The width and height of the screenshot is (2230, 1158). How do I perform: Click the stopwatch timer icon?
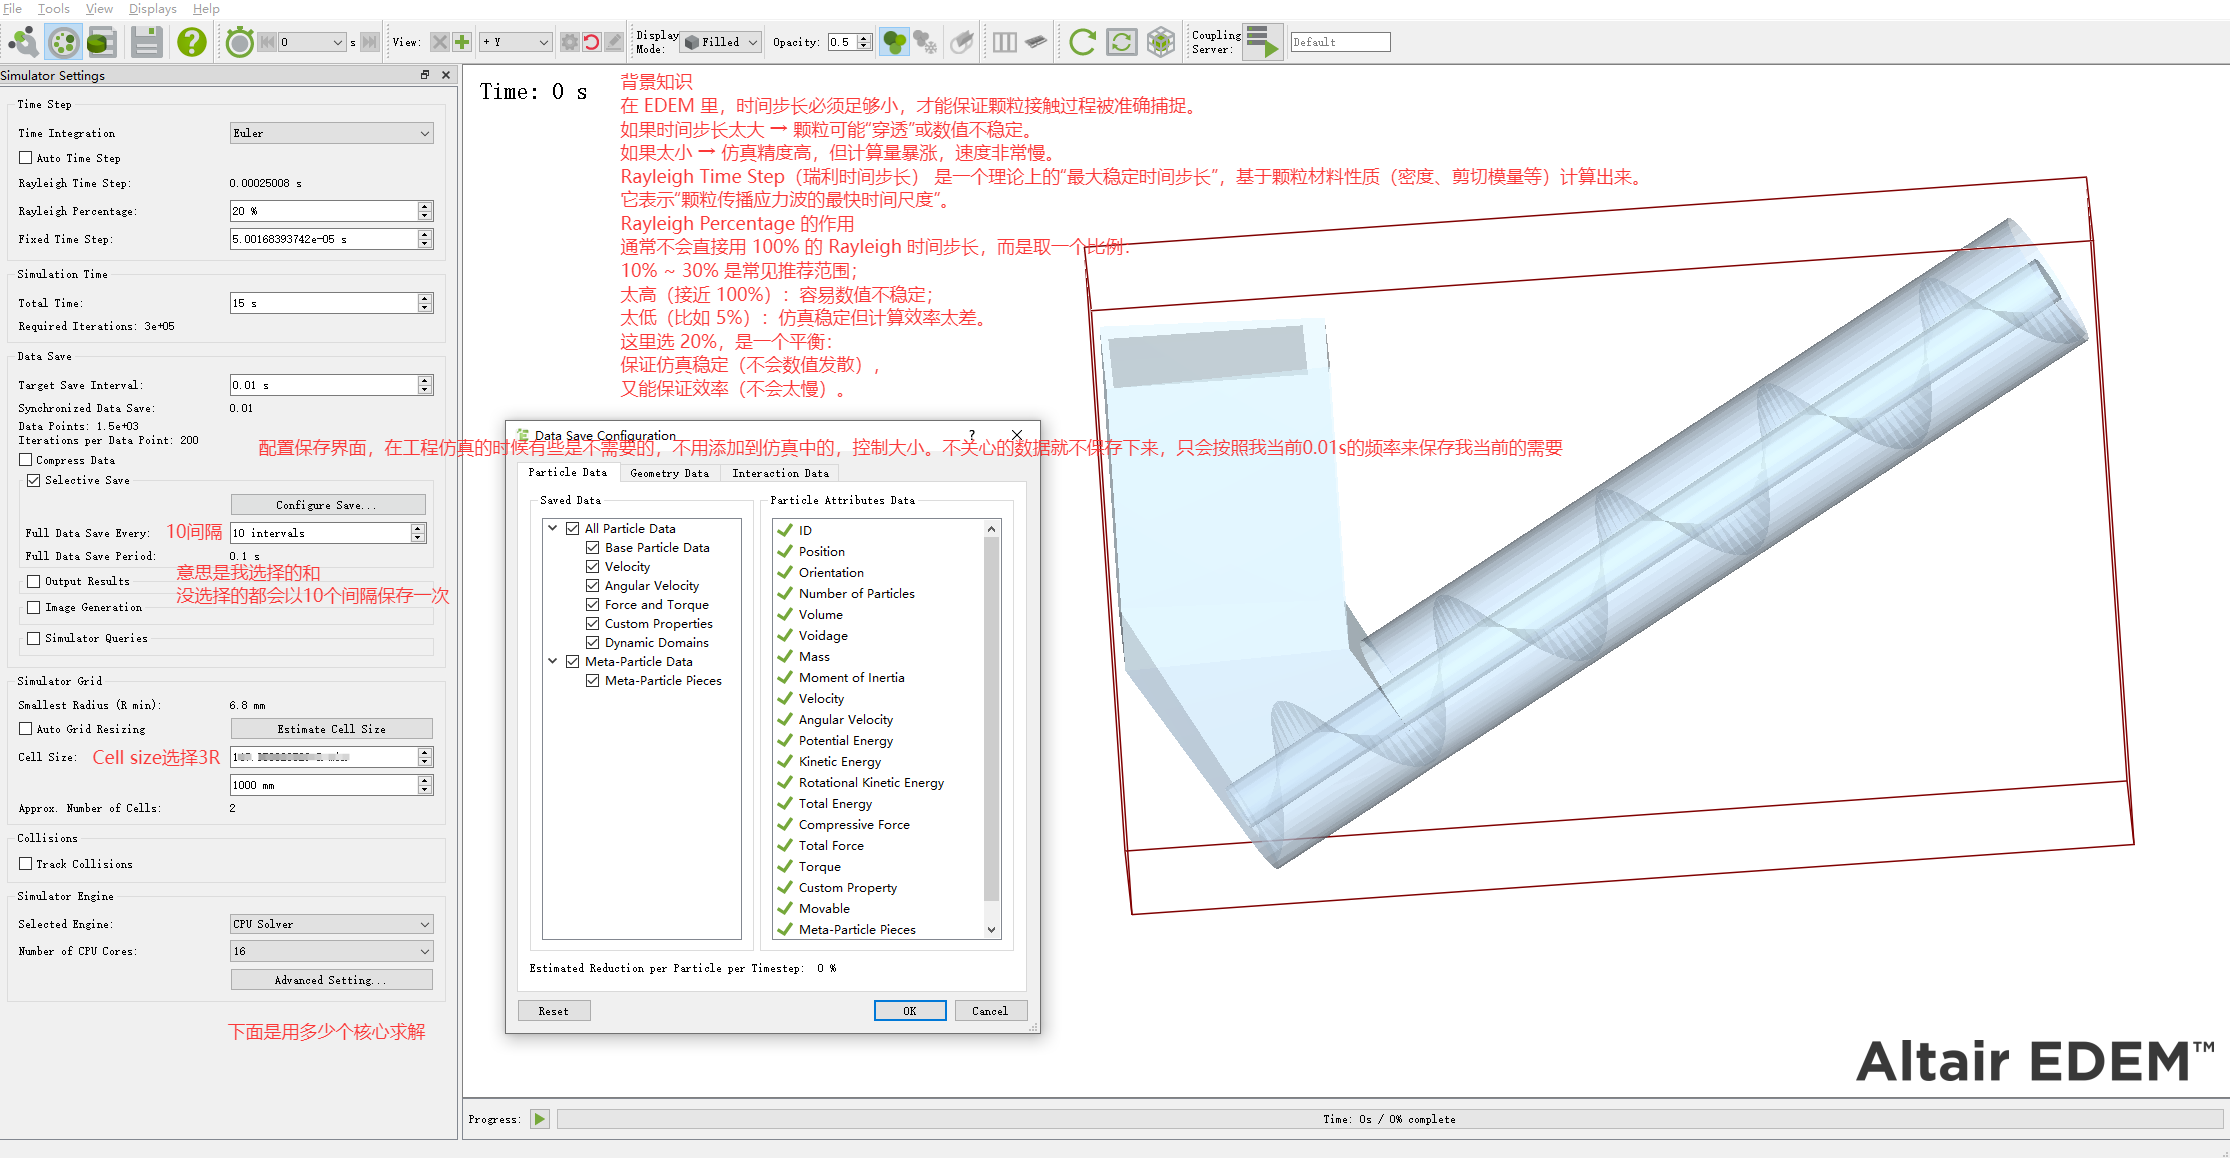(239, 42)
